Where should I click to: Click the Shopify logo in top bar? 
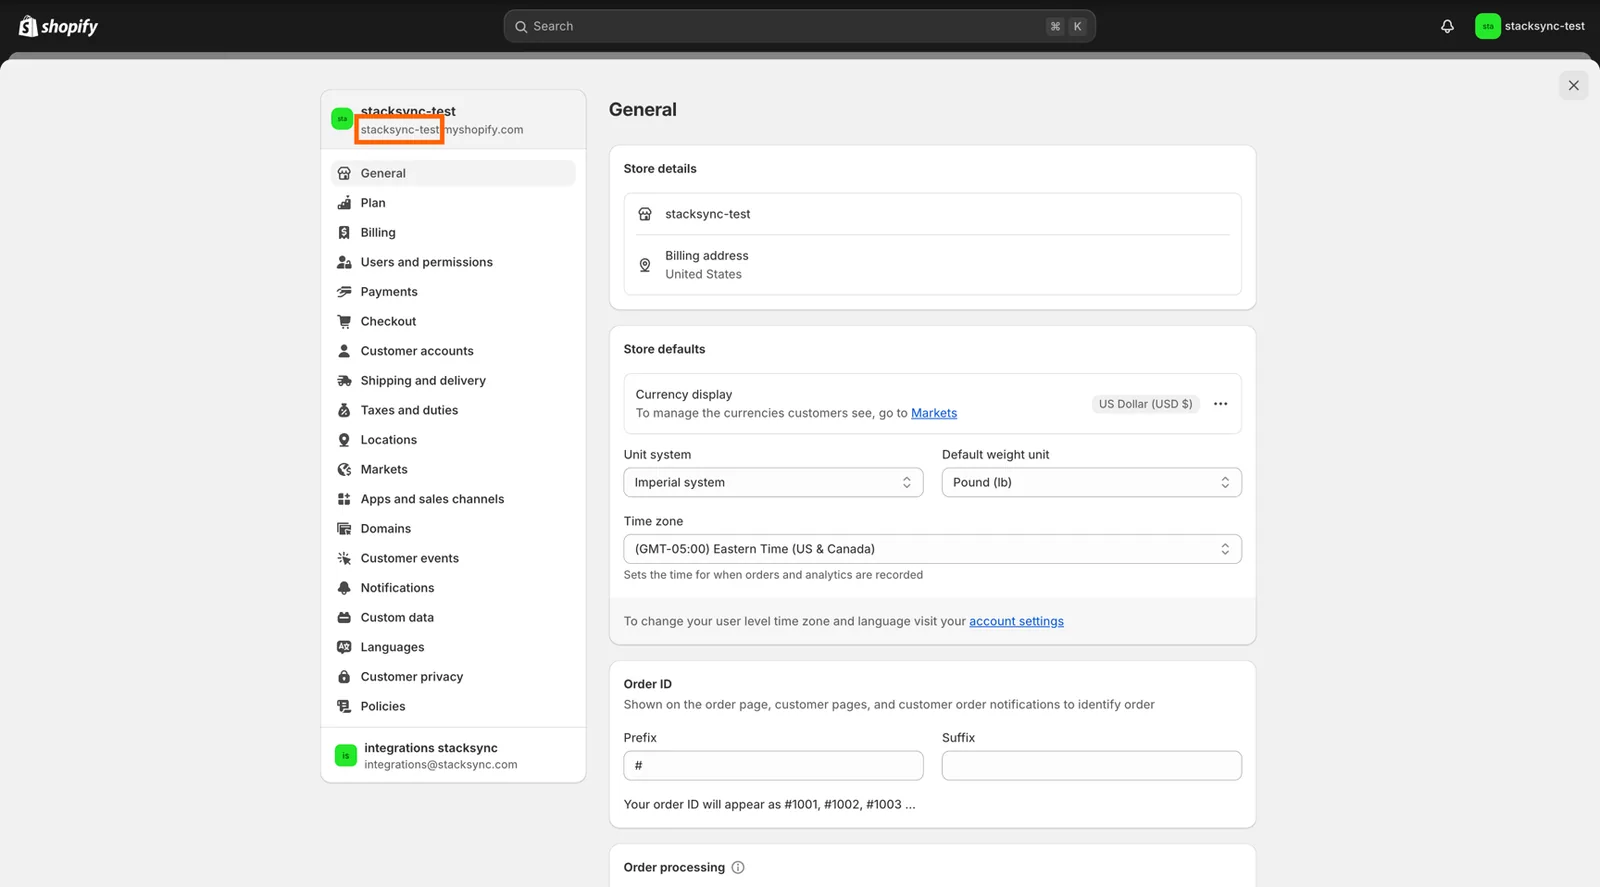[58, 26]
